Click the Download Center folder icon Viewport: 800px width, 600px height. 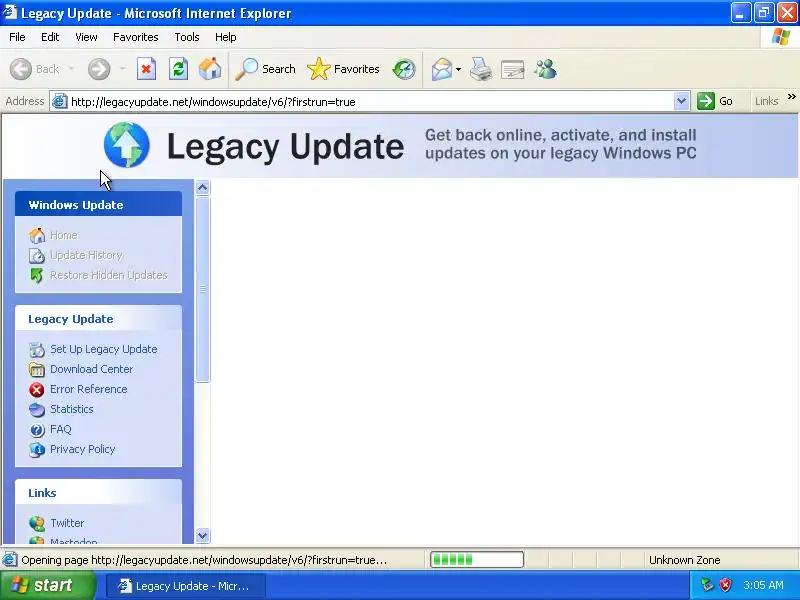37,369
